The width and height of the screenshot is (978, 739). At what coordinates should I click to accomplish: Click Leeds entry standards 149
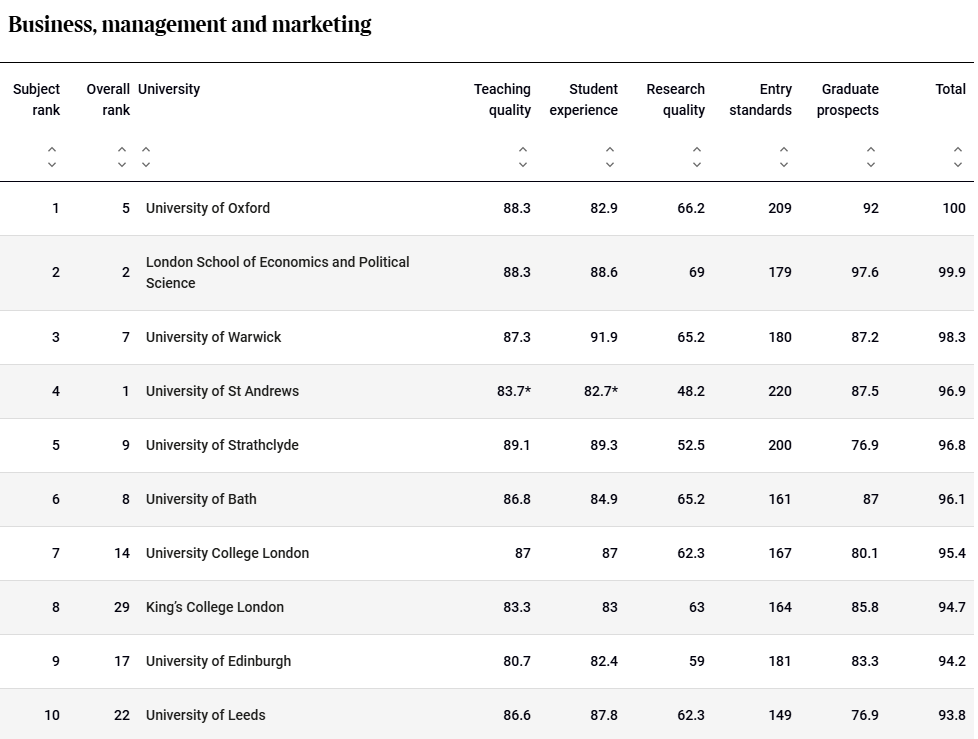click(x=780, y=715)
